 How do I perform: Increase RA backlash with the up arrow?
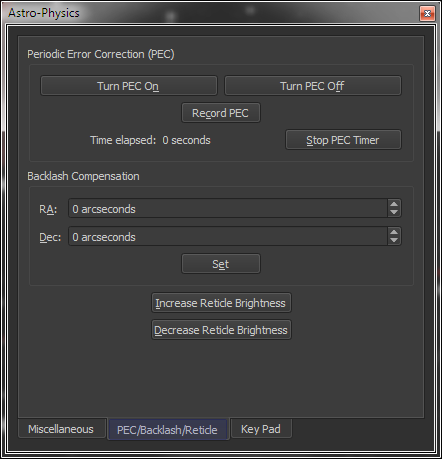tap(394, 204)
